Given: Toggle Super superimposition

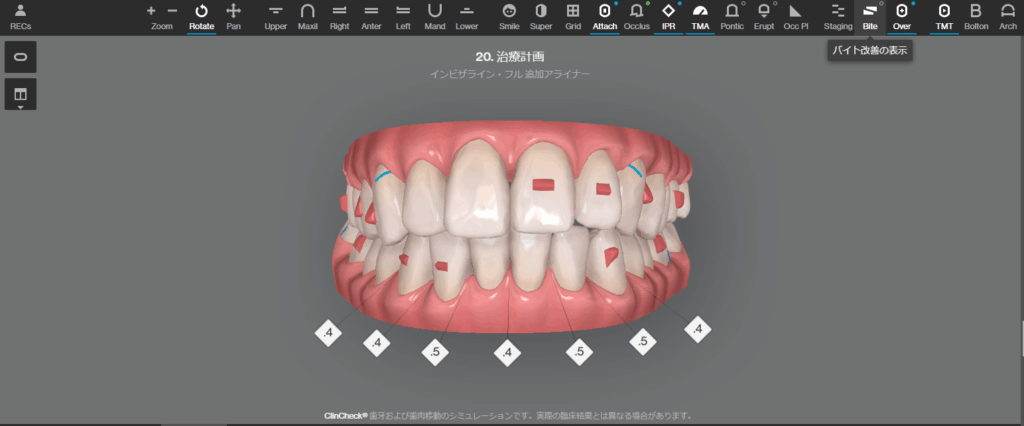Looking at the screenshot, I should pos(541,17).
